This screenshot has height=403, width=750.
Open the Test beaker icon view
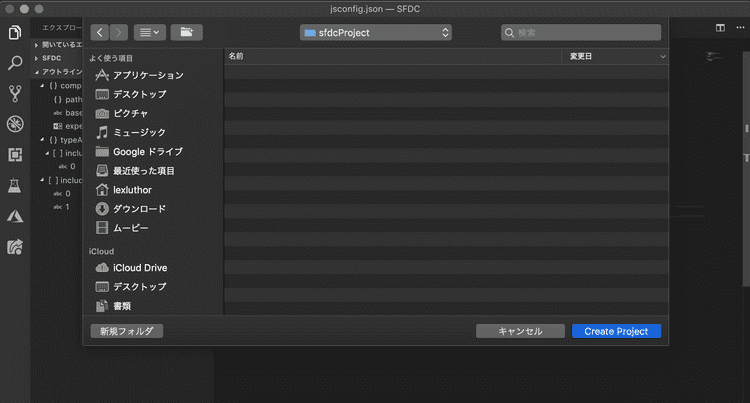[15, 186]
